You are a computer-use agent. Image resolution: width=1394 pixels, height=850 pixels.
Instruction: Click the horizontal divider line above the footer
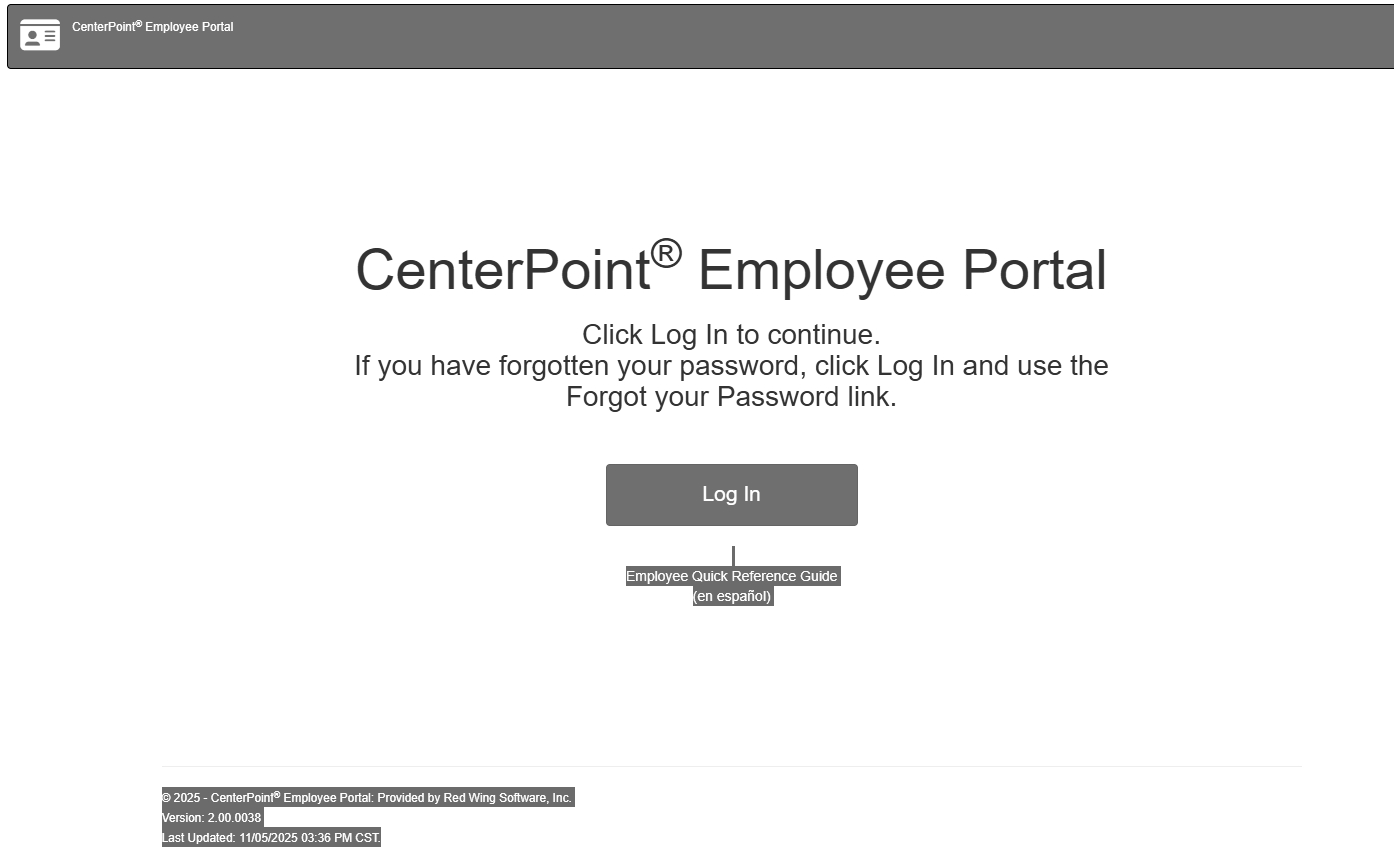point(731,766)
